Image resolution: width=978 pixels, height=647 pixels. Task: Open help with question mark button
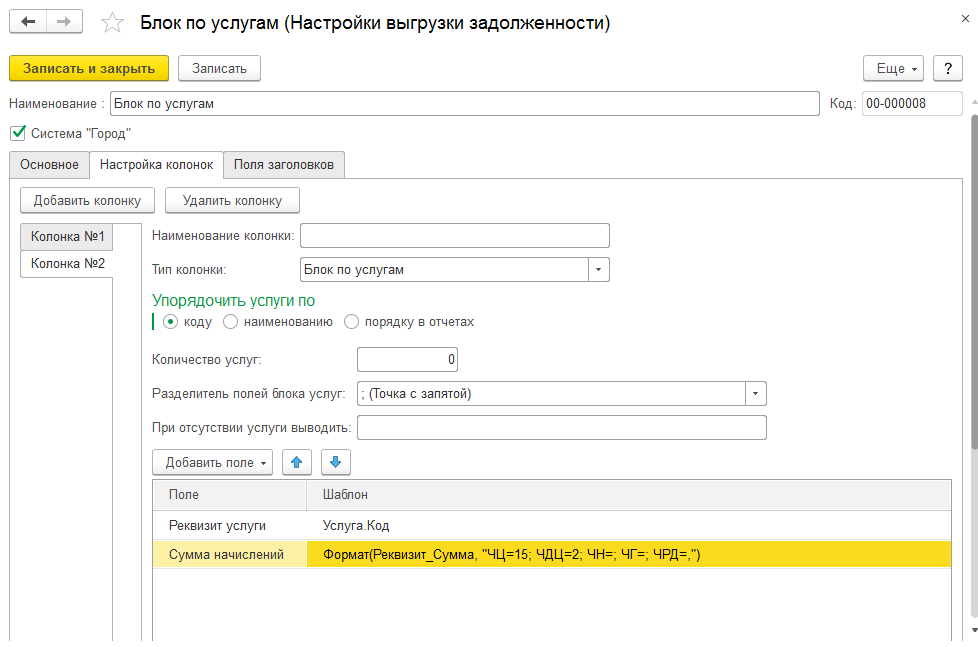948,69
